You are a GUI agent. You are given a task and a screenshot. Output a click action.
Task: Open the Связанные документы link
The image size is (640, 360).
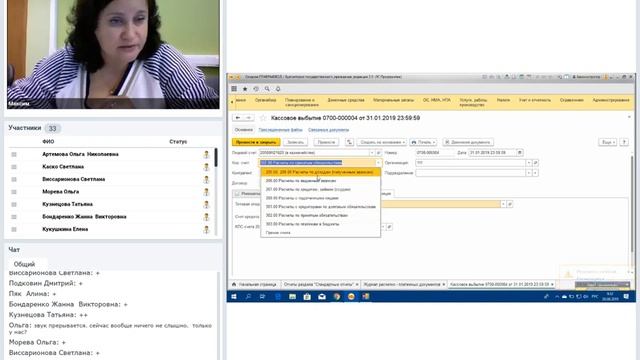tap(329, 130)
